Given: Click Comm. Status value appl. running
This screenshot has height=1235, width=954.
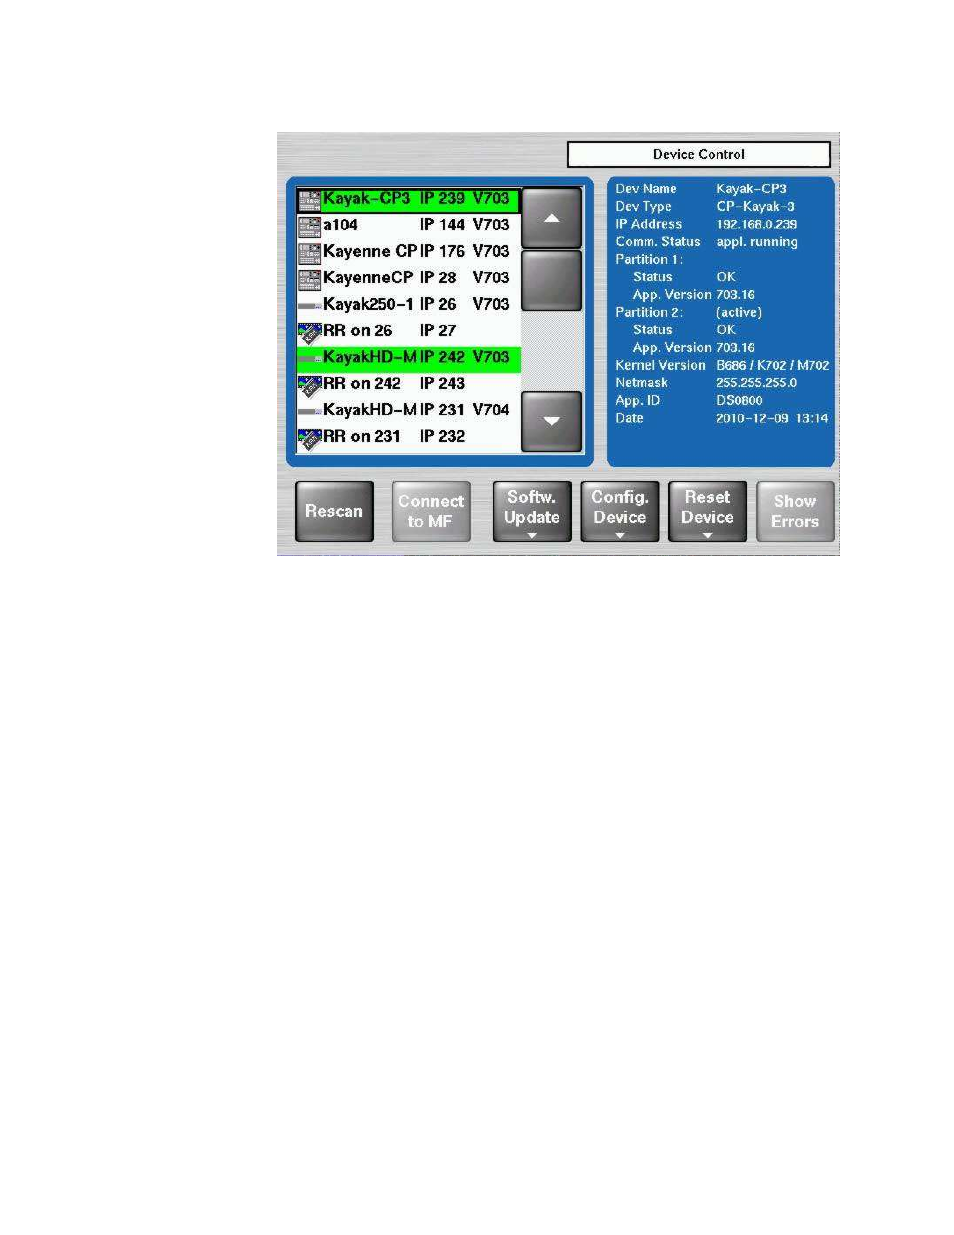Looking at the screenshot, I should (757, 242).
